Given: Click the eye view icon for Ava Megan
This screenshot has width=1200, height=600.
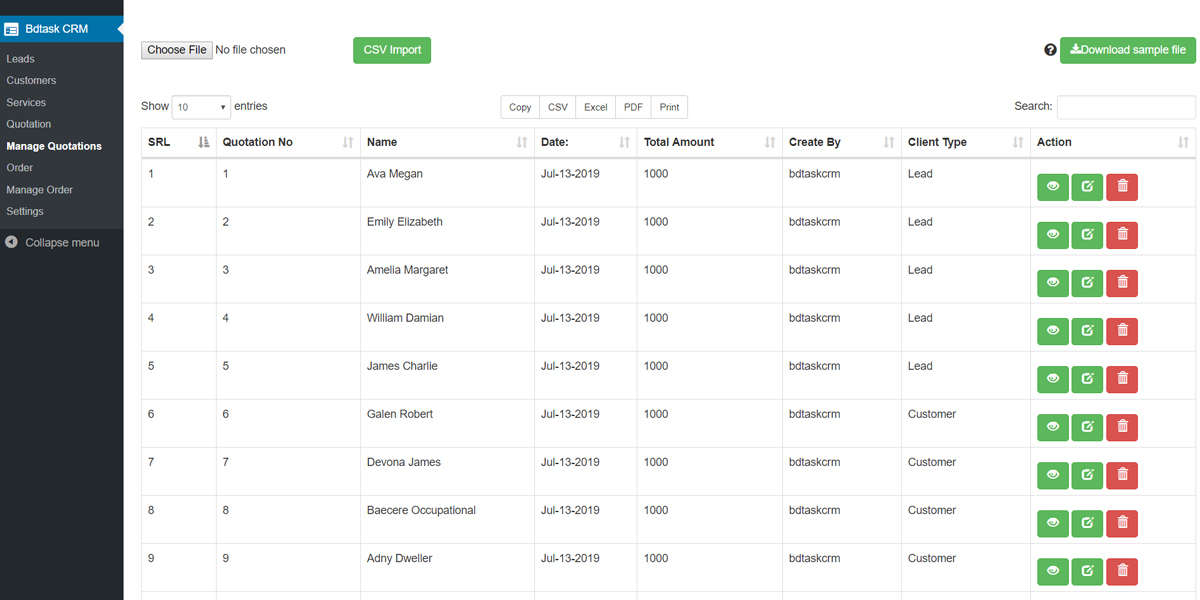Looking at the screenshot, I should [1053, 187].
